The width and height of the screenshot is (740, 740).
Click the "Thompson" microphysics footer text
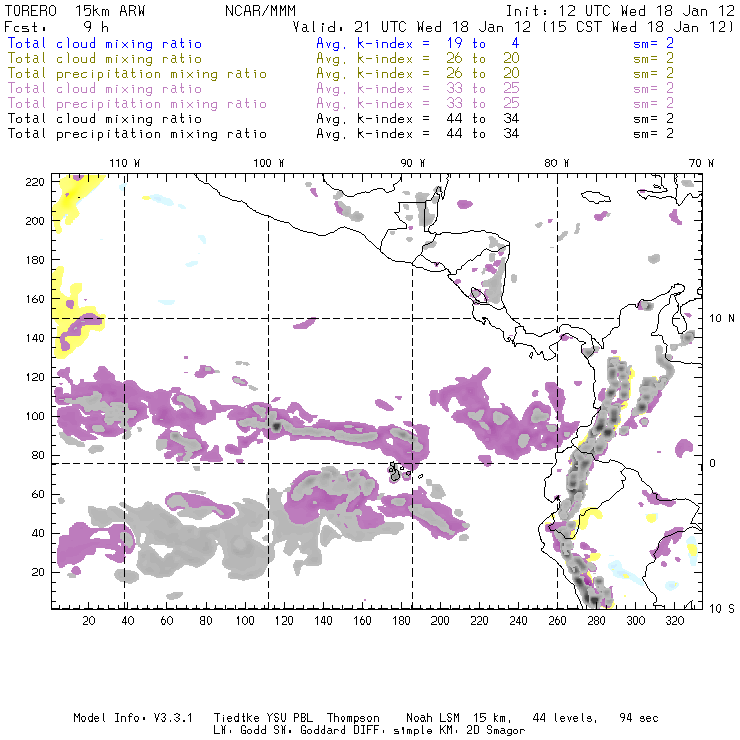point(353,718)
